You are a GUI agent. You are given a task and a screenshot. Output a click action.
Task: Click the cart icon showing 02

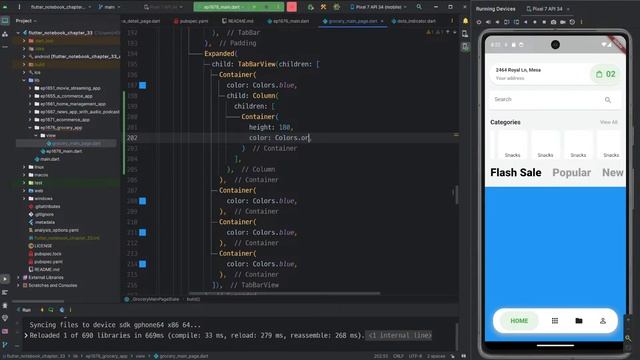point(606,74)
